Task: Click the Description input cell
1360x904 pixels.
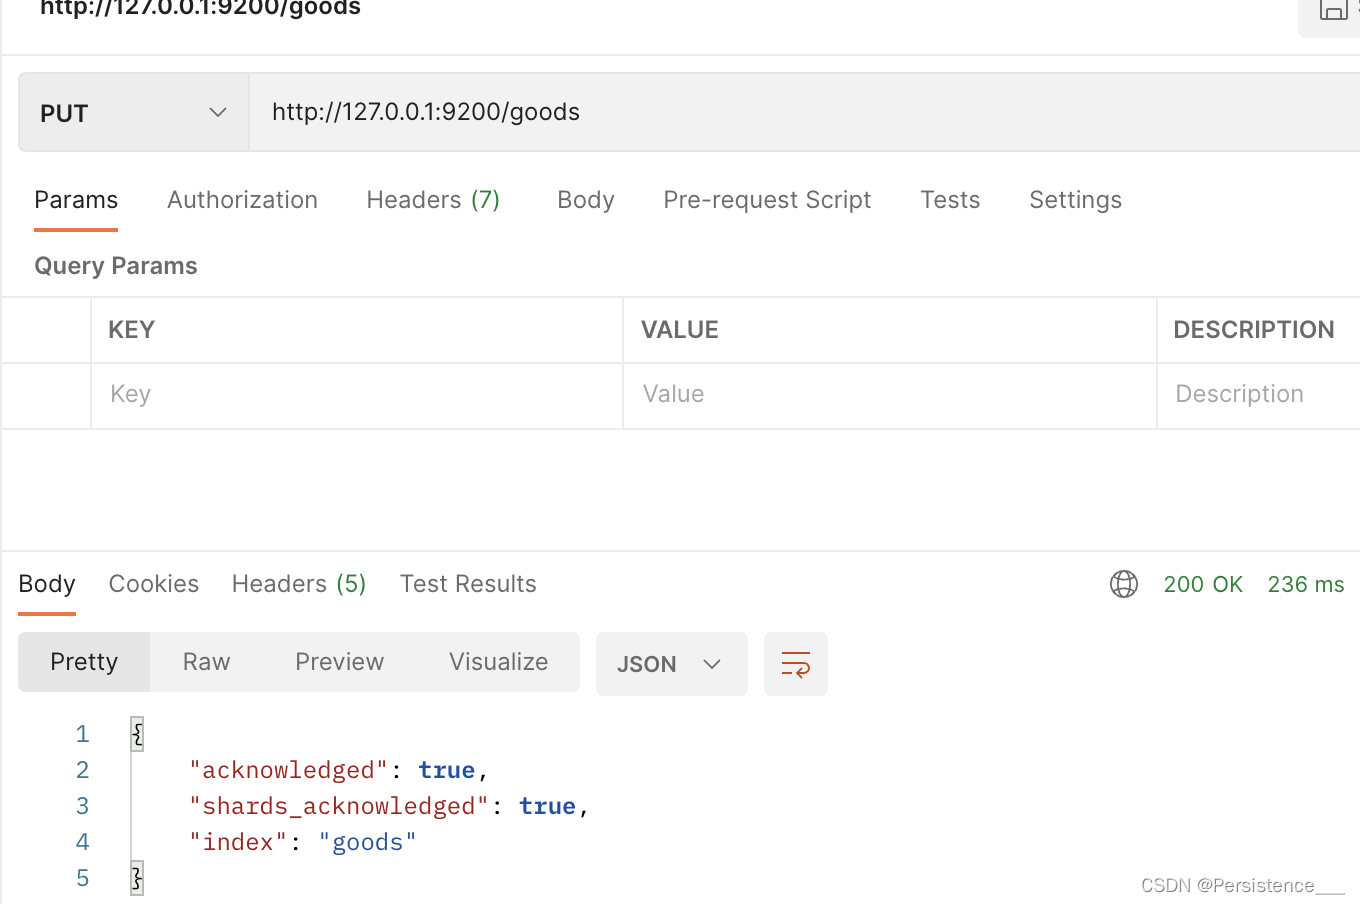Action: click(x=1259, y=395)
